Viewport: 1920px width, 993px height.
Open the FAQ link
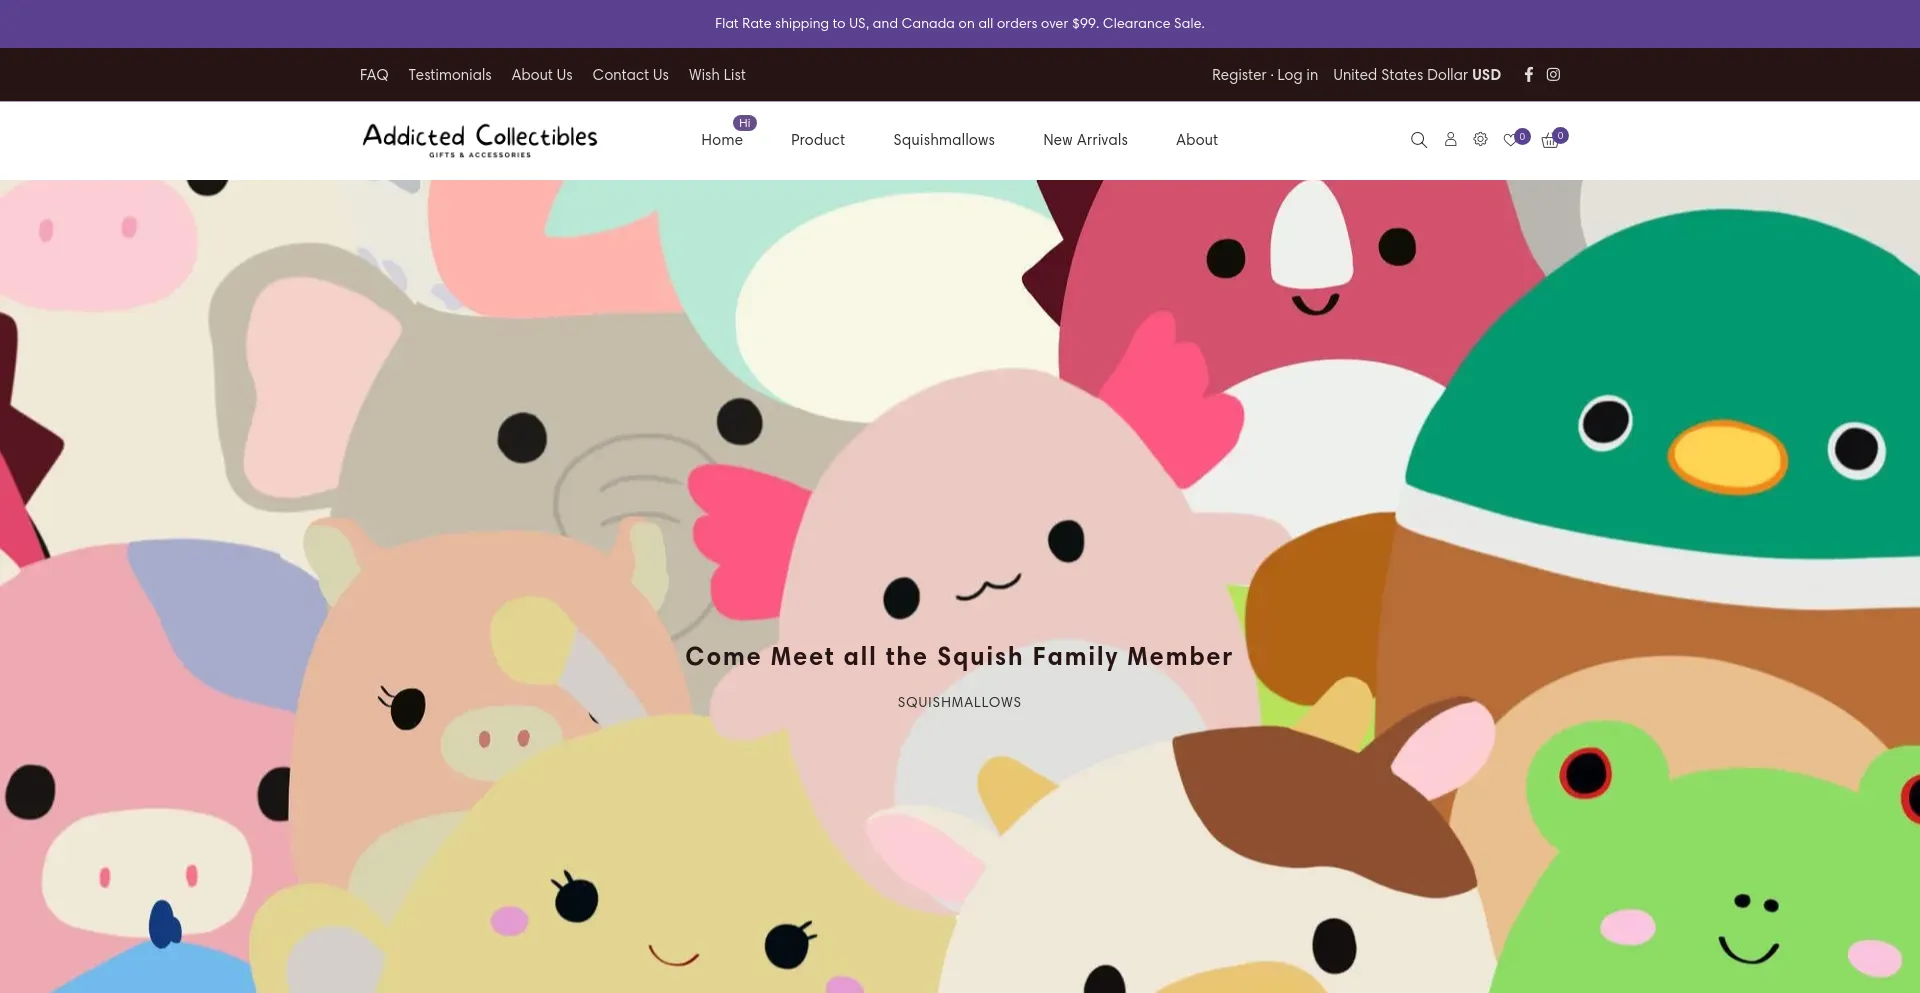(374, 75)
